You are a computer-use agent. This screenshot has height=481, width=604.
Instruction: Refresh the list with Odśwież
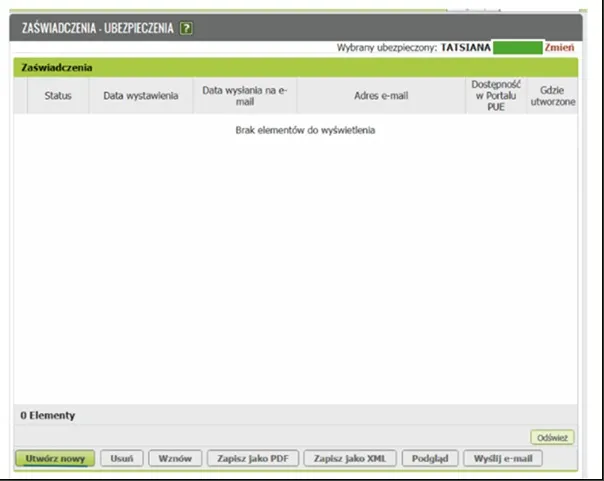point(552,437)
